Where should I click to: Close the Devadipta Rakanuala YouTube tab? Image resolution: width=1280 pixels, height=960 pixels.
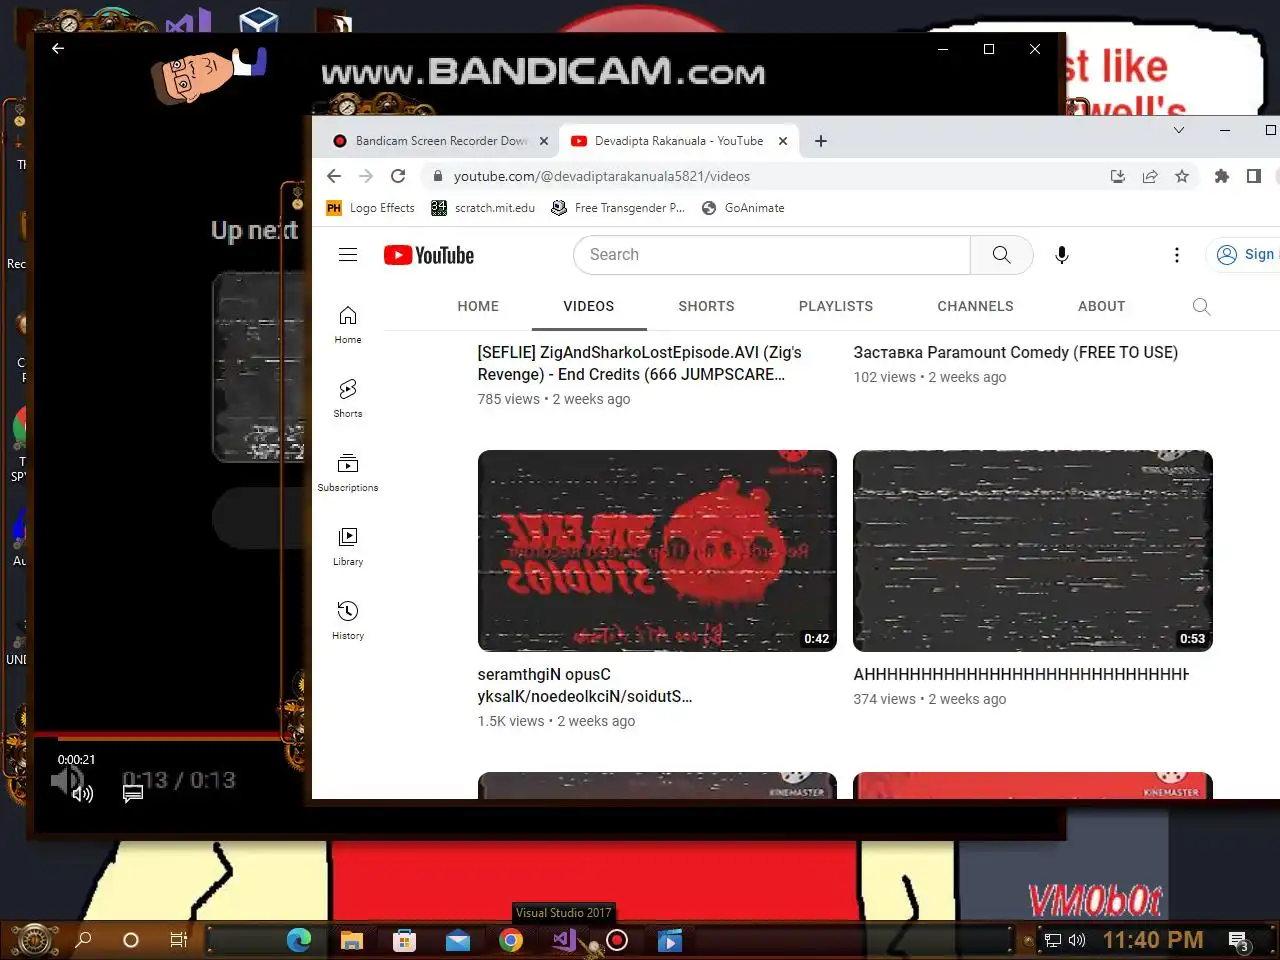(783, 141)
